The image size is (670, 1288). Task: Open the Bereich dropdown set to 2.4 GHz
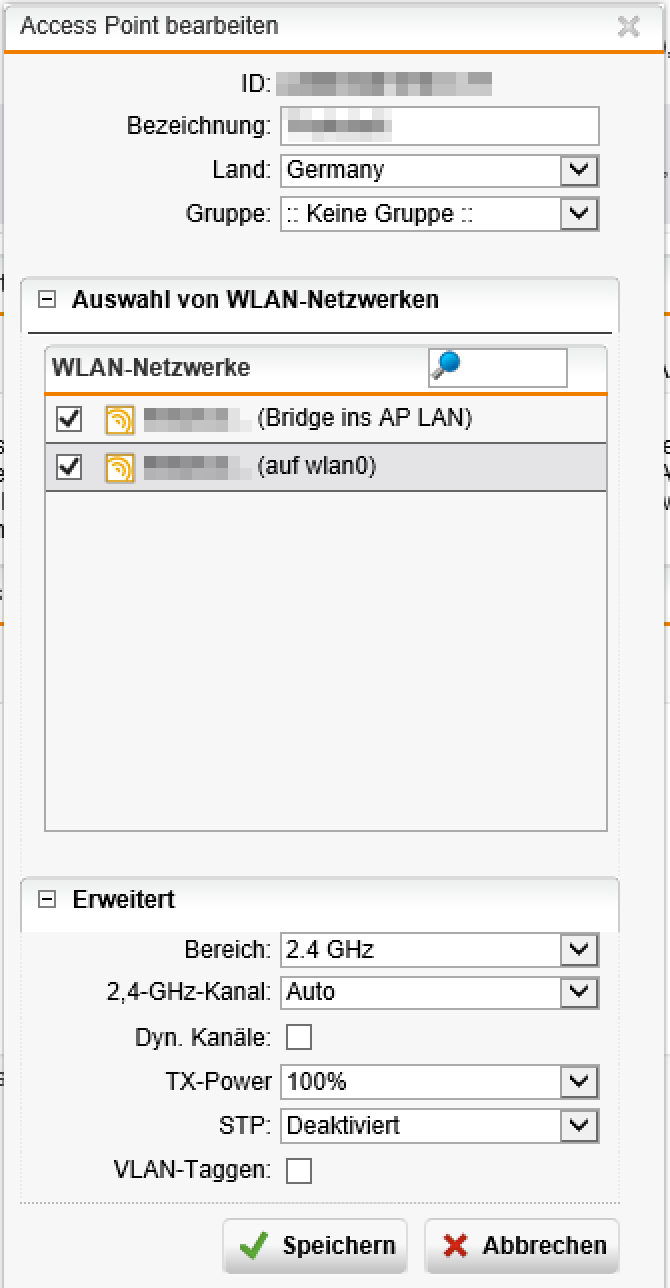[x=579, y=949]
